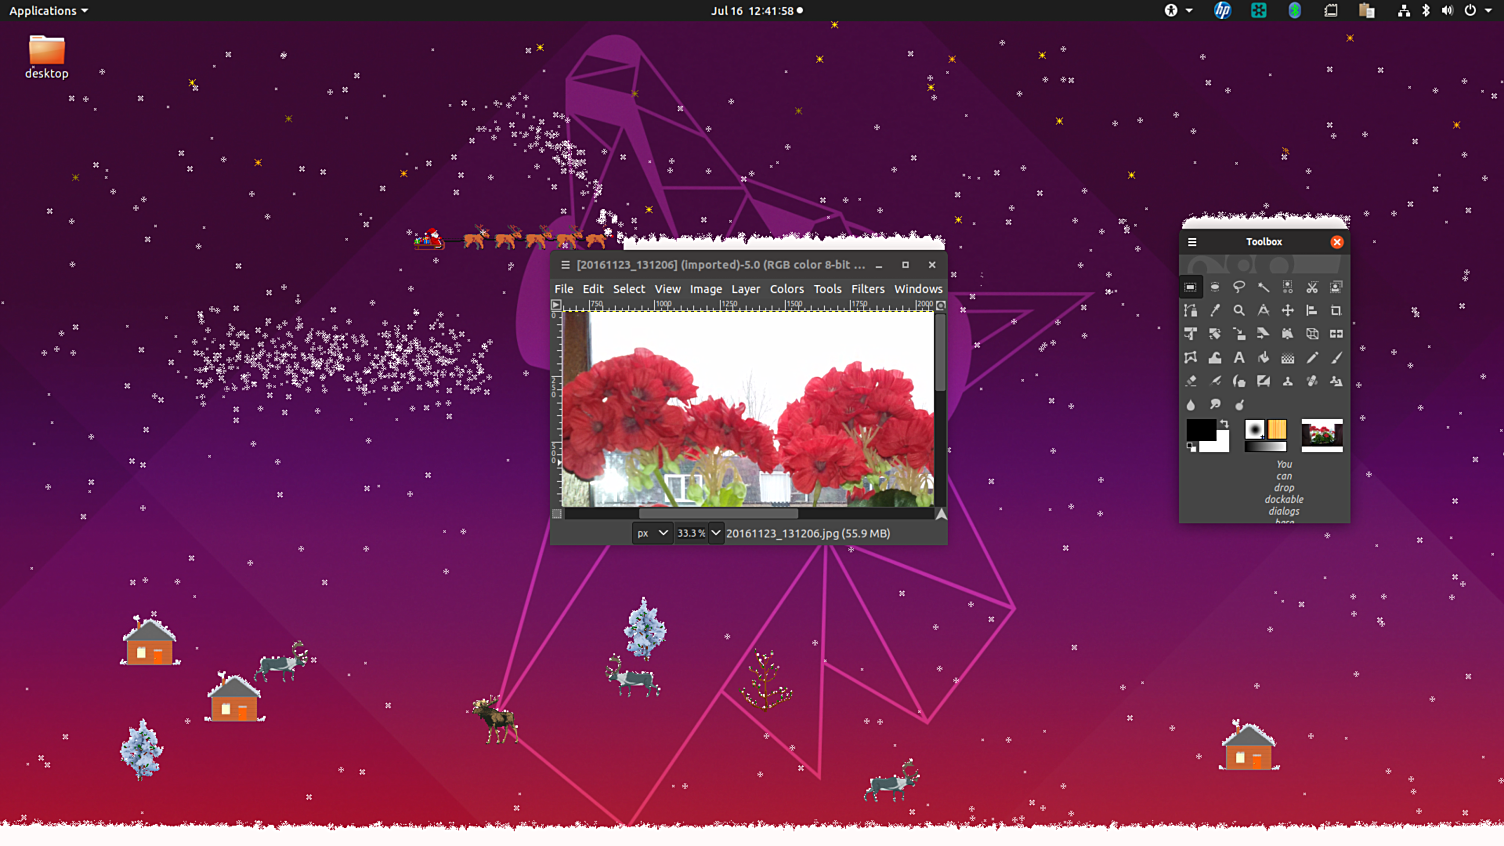Select the Crop tool
1504x846 pixels.
[x=1336, y=311]
